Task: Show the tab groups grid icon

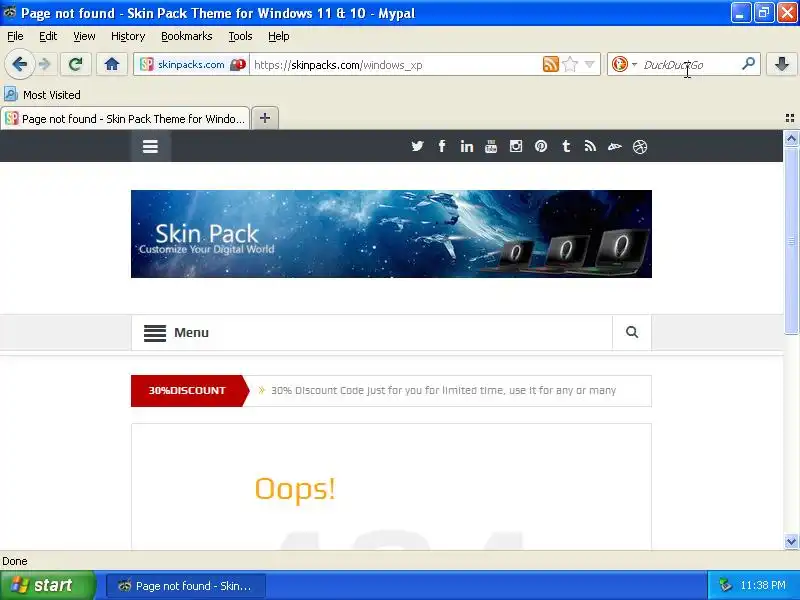Action: click(790, 118)
